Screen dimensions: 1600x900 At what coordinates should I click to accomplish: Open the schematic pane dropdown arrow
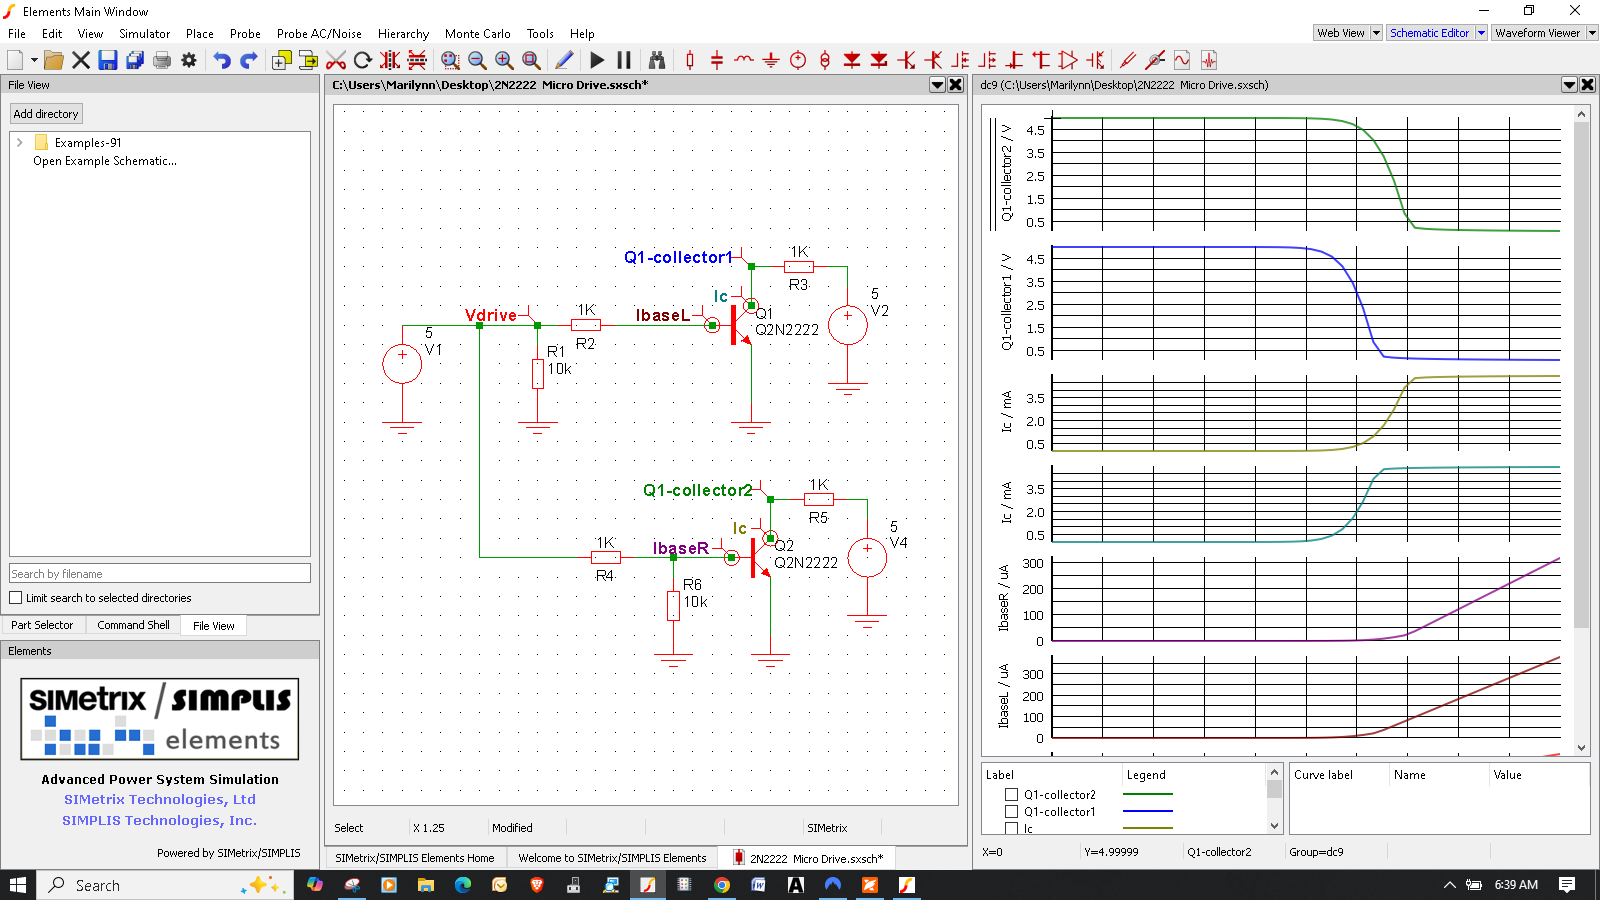(938, 85)
